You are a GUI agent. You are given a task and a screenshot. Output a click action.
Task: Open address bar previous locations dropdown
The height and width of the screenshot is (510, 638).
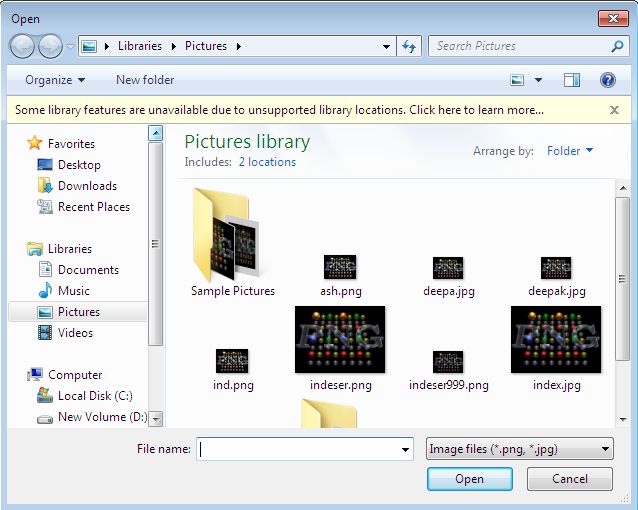387,46
